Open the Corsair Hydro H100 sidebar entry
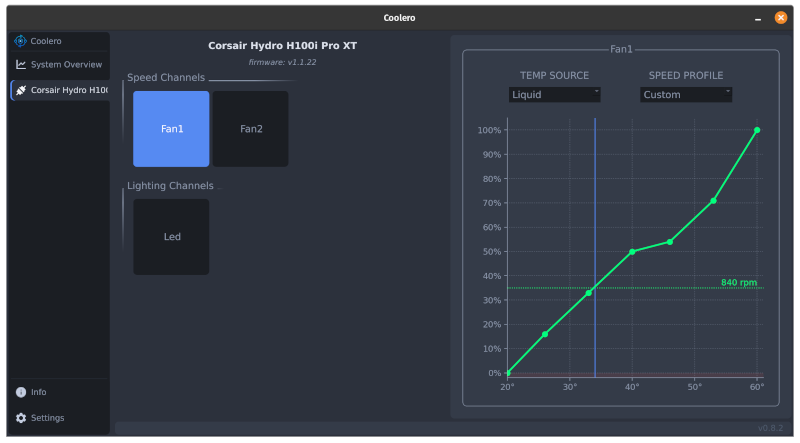 [60, 90]
